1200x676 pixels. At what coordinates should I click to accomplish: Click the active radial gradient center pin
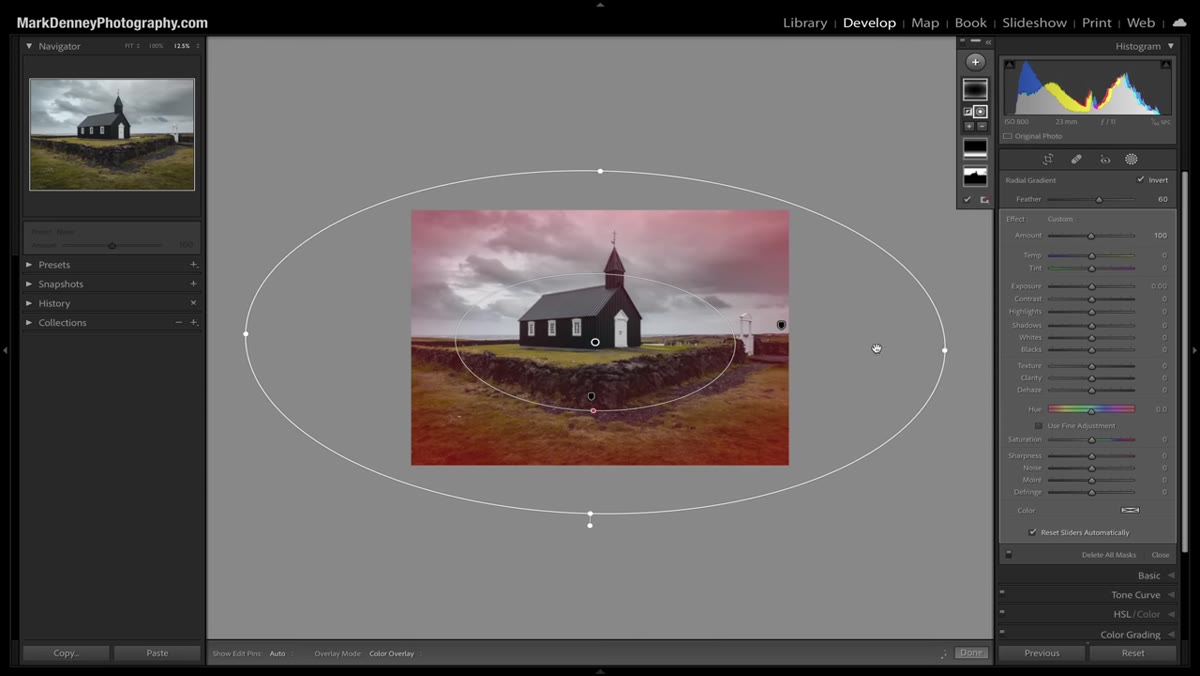click(x=595, y=342)
